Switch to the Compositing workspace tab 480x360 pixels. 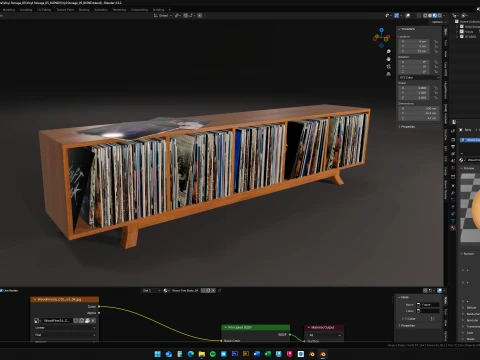coord(139,10)
